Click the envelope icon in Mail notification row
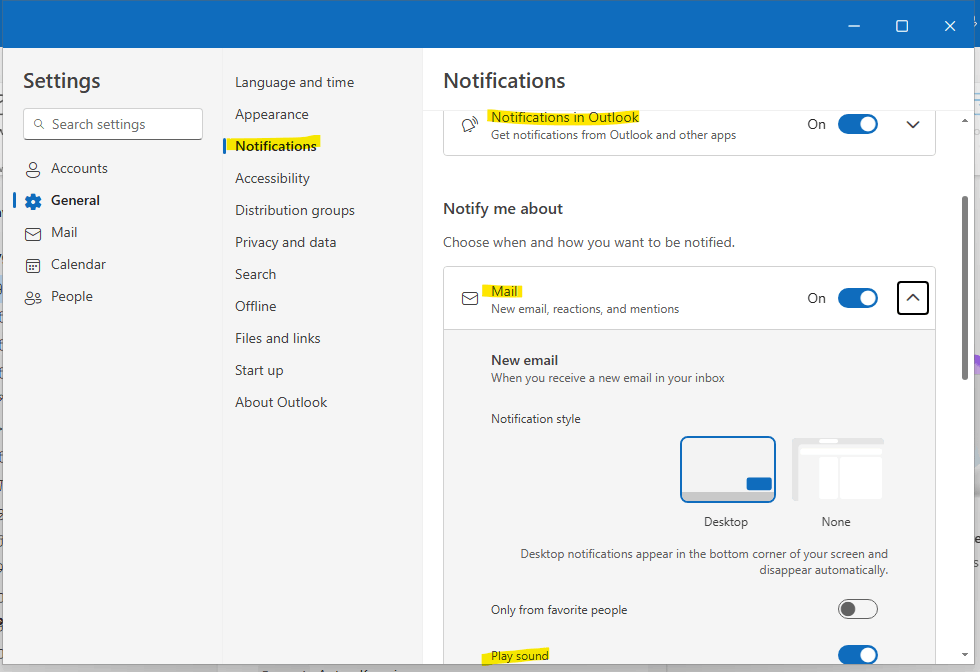This screenshot has width=980, height=672. (x=469, y=299)
